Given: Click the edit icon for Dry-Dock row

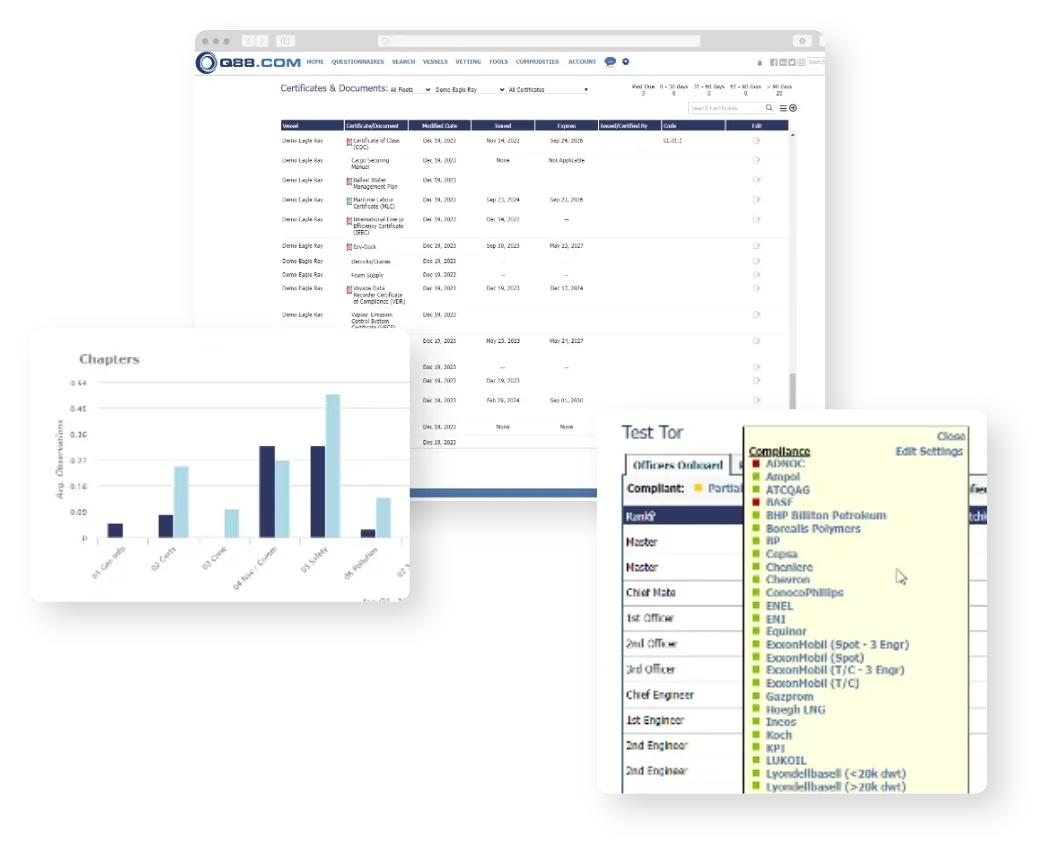Looking at the screenshot, I should [756, 246].
